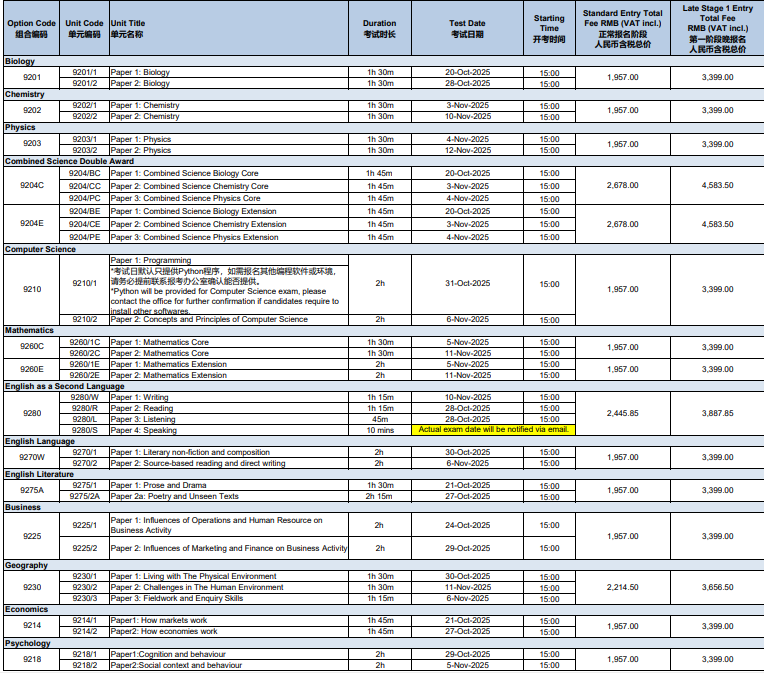The width and height of the screenshot is (764, 675).
Task: Select the 'Economics' section heading
Action: coord(26,609)
